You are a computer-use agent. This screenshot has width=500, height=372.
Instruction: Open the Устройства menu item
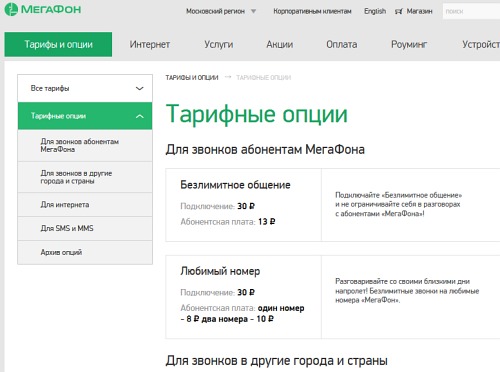tap(481, 44)
